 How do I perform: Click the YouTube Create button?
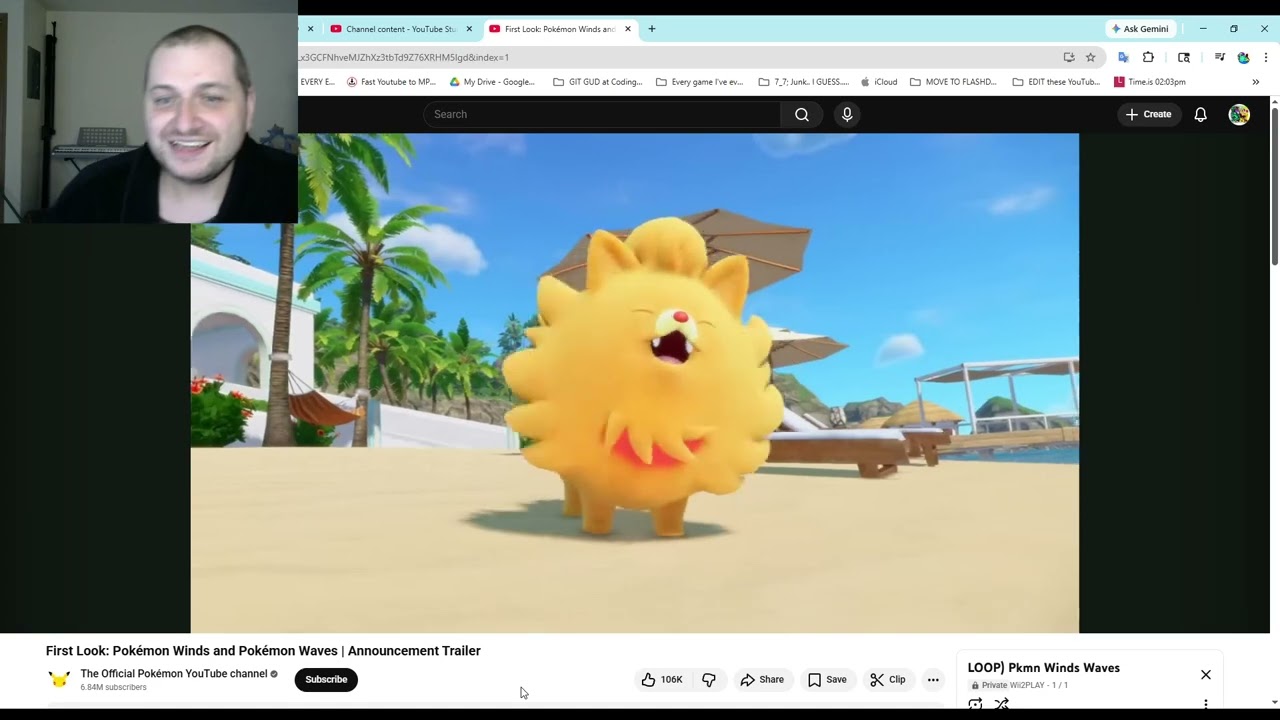coord(1148,114)
